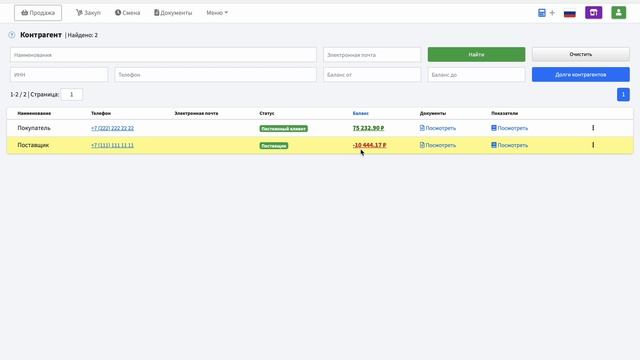This screenshot has width=640, height=360.
Task: Open balance 75 232.90 ₽ of Покупатель
Action: (x=368, y=128)
